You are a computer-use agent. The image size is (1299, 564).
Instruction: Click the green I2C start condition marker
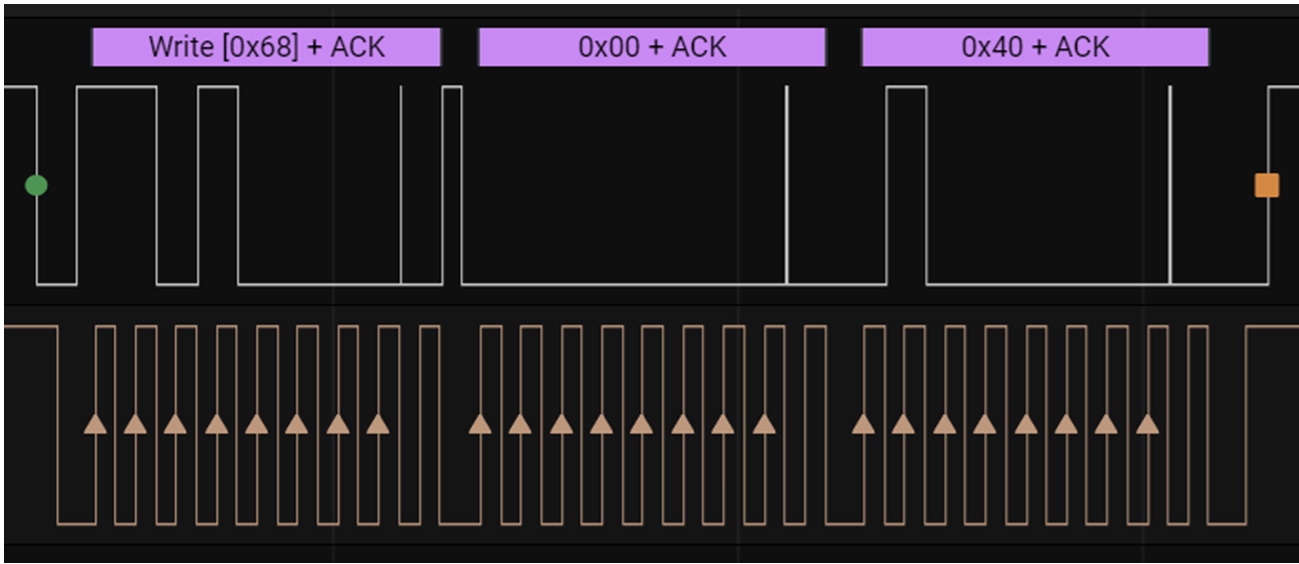(36, 185)
